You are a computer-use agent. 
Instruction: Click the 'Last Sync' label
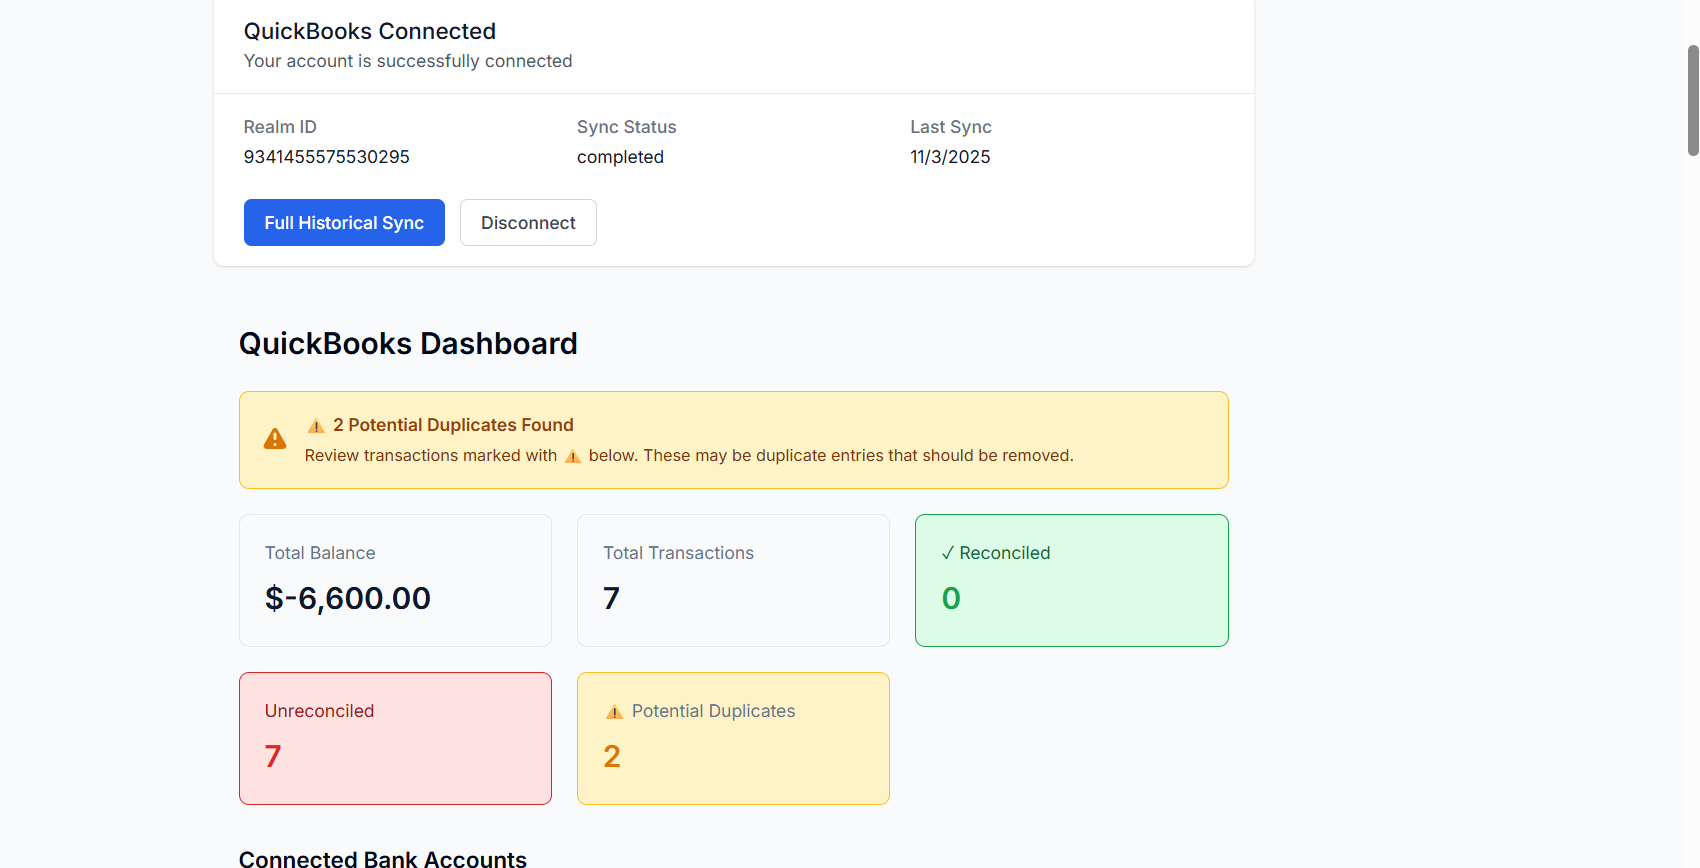[951, 127]
